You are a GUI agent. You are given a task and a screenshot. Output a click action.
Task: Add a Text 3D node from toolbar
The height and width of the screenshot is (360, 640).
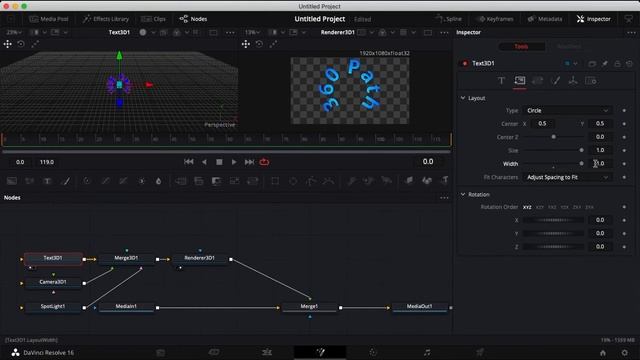[x=444, y=181]
